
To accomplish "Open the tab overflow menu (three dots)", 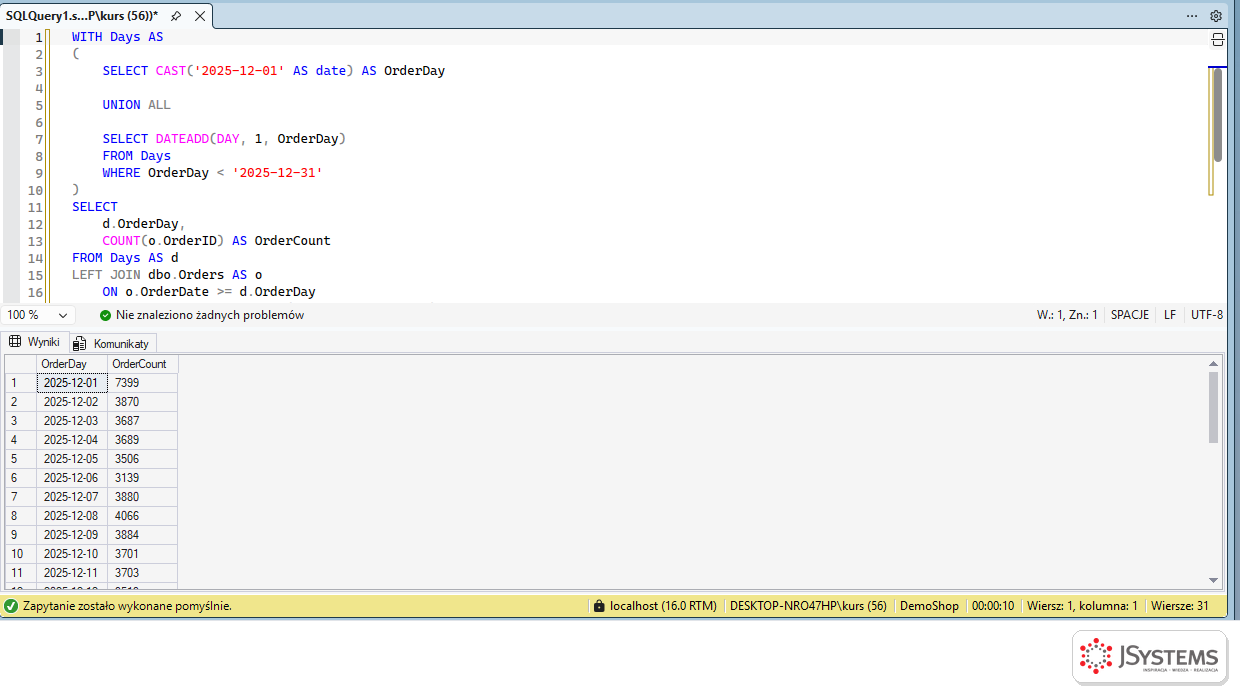I will tap(1192, 16).
